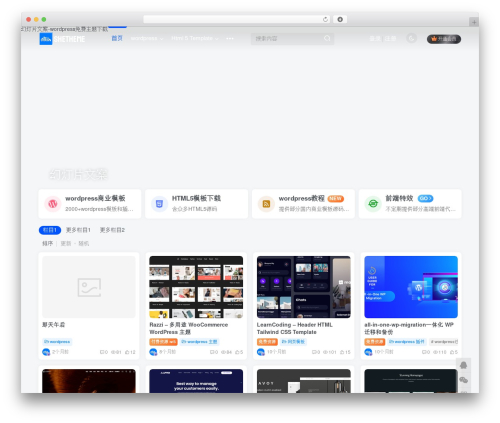Switch to the 更多栏目1 tab
Screen dimensions: 500x423
point(78,230)
